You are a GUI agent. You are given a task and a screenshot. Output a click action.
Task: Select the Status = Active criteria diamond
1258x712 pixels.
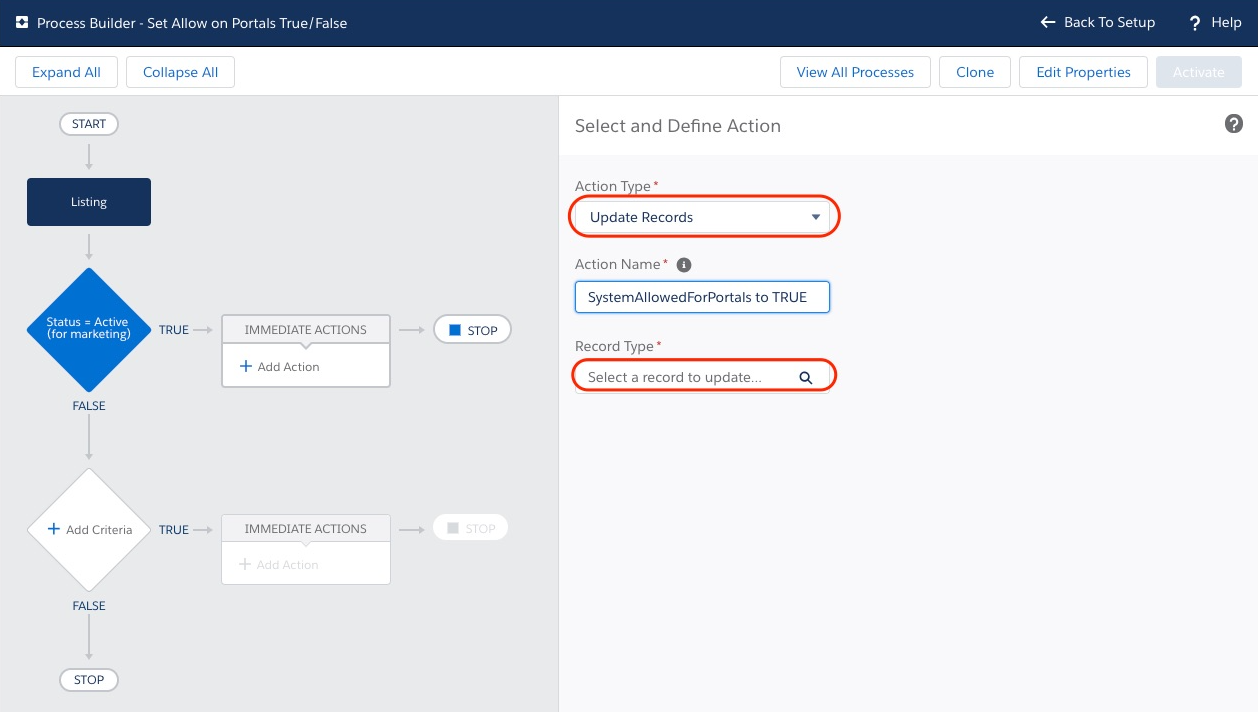(x=88, y=329)
